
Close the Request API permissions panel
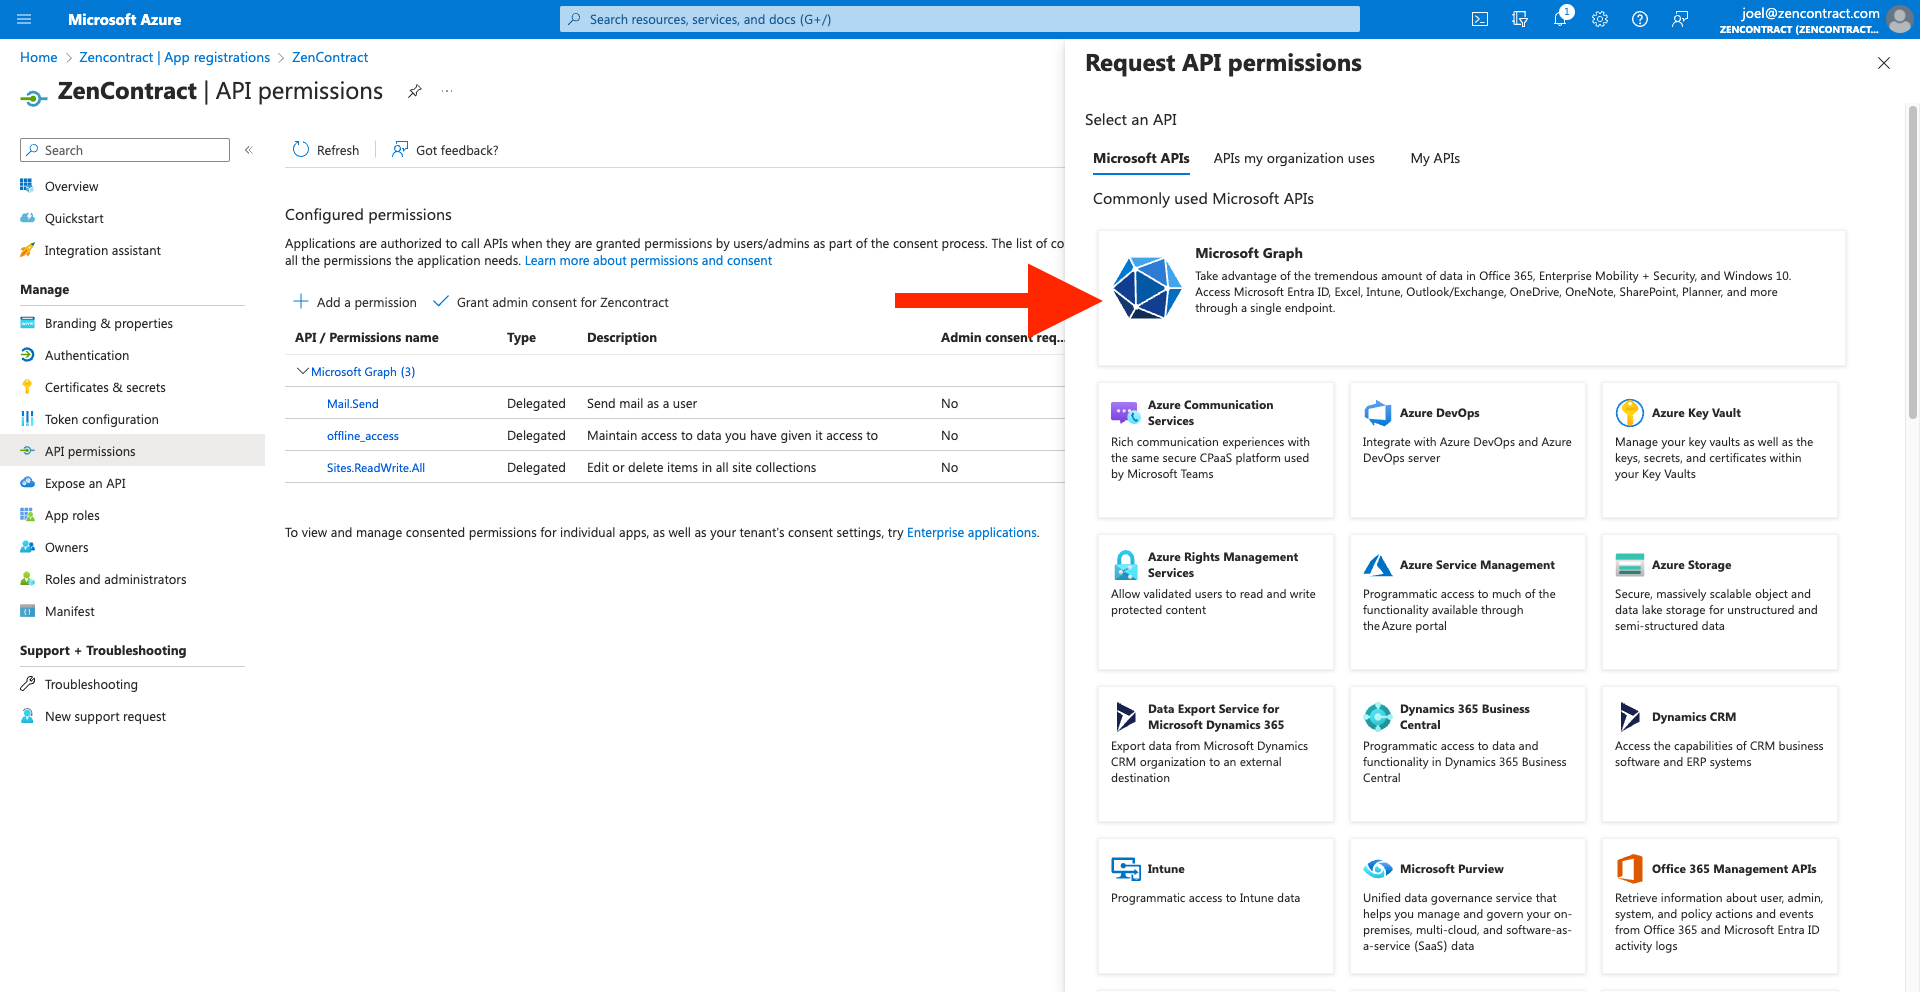click(x=1884, y=63)
